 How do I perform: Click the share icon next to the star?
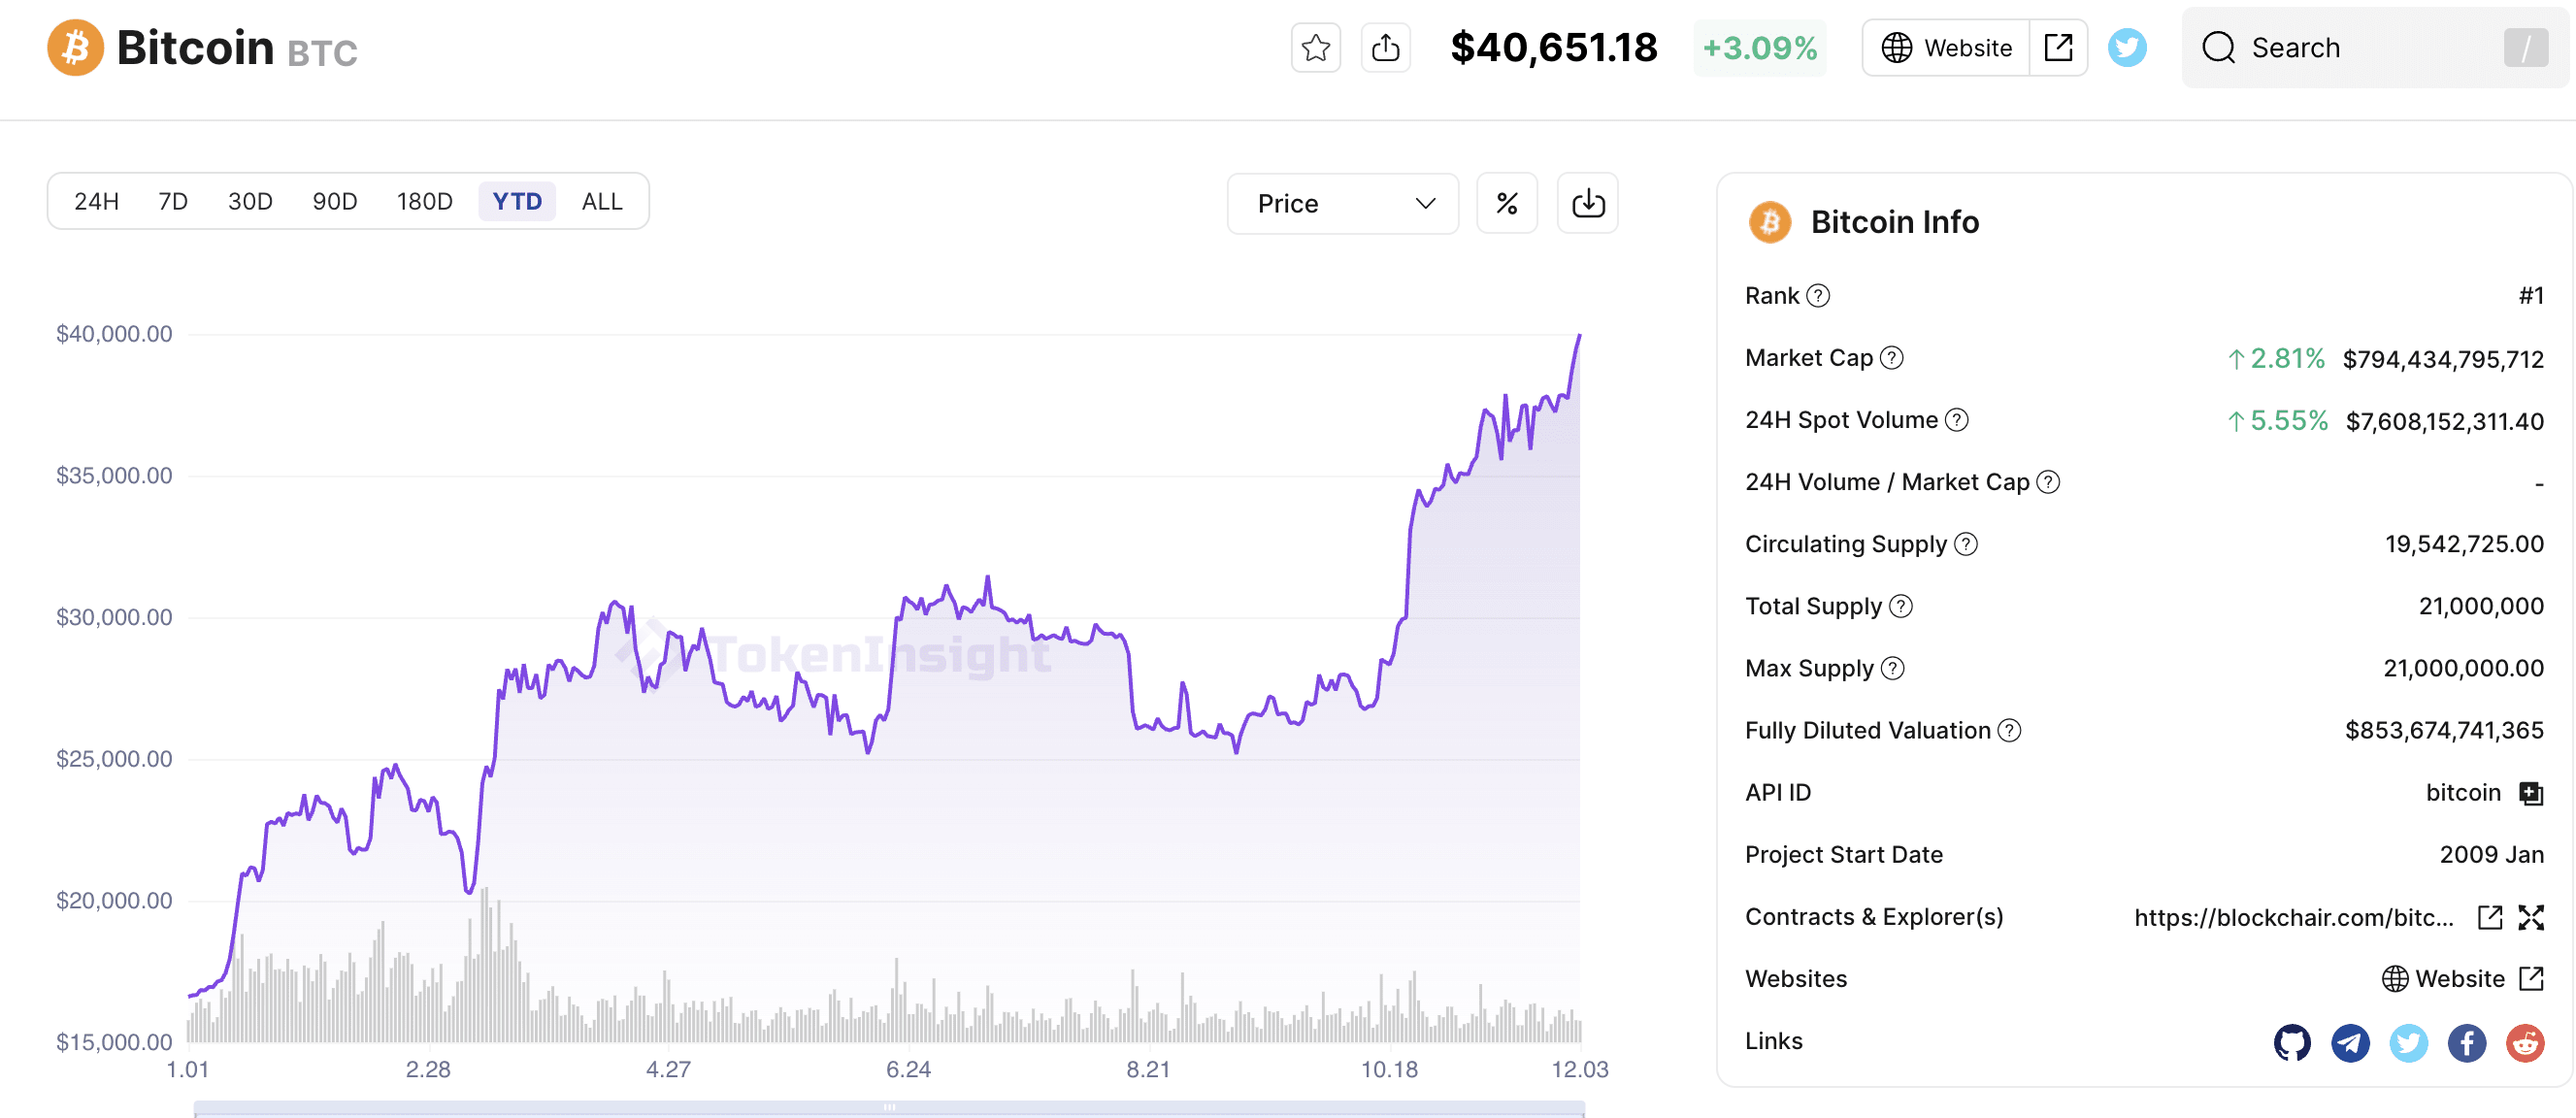(1385, 47)
